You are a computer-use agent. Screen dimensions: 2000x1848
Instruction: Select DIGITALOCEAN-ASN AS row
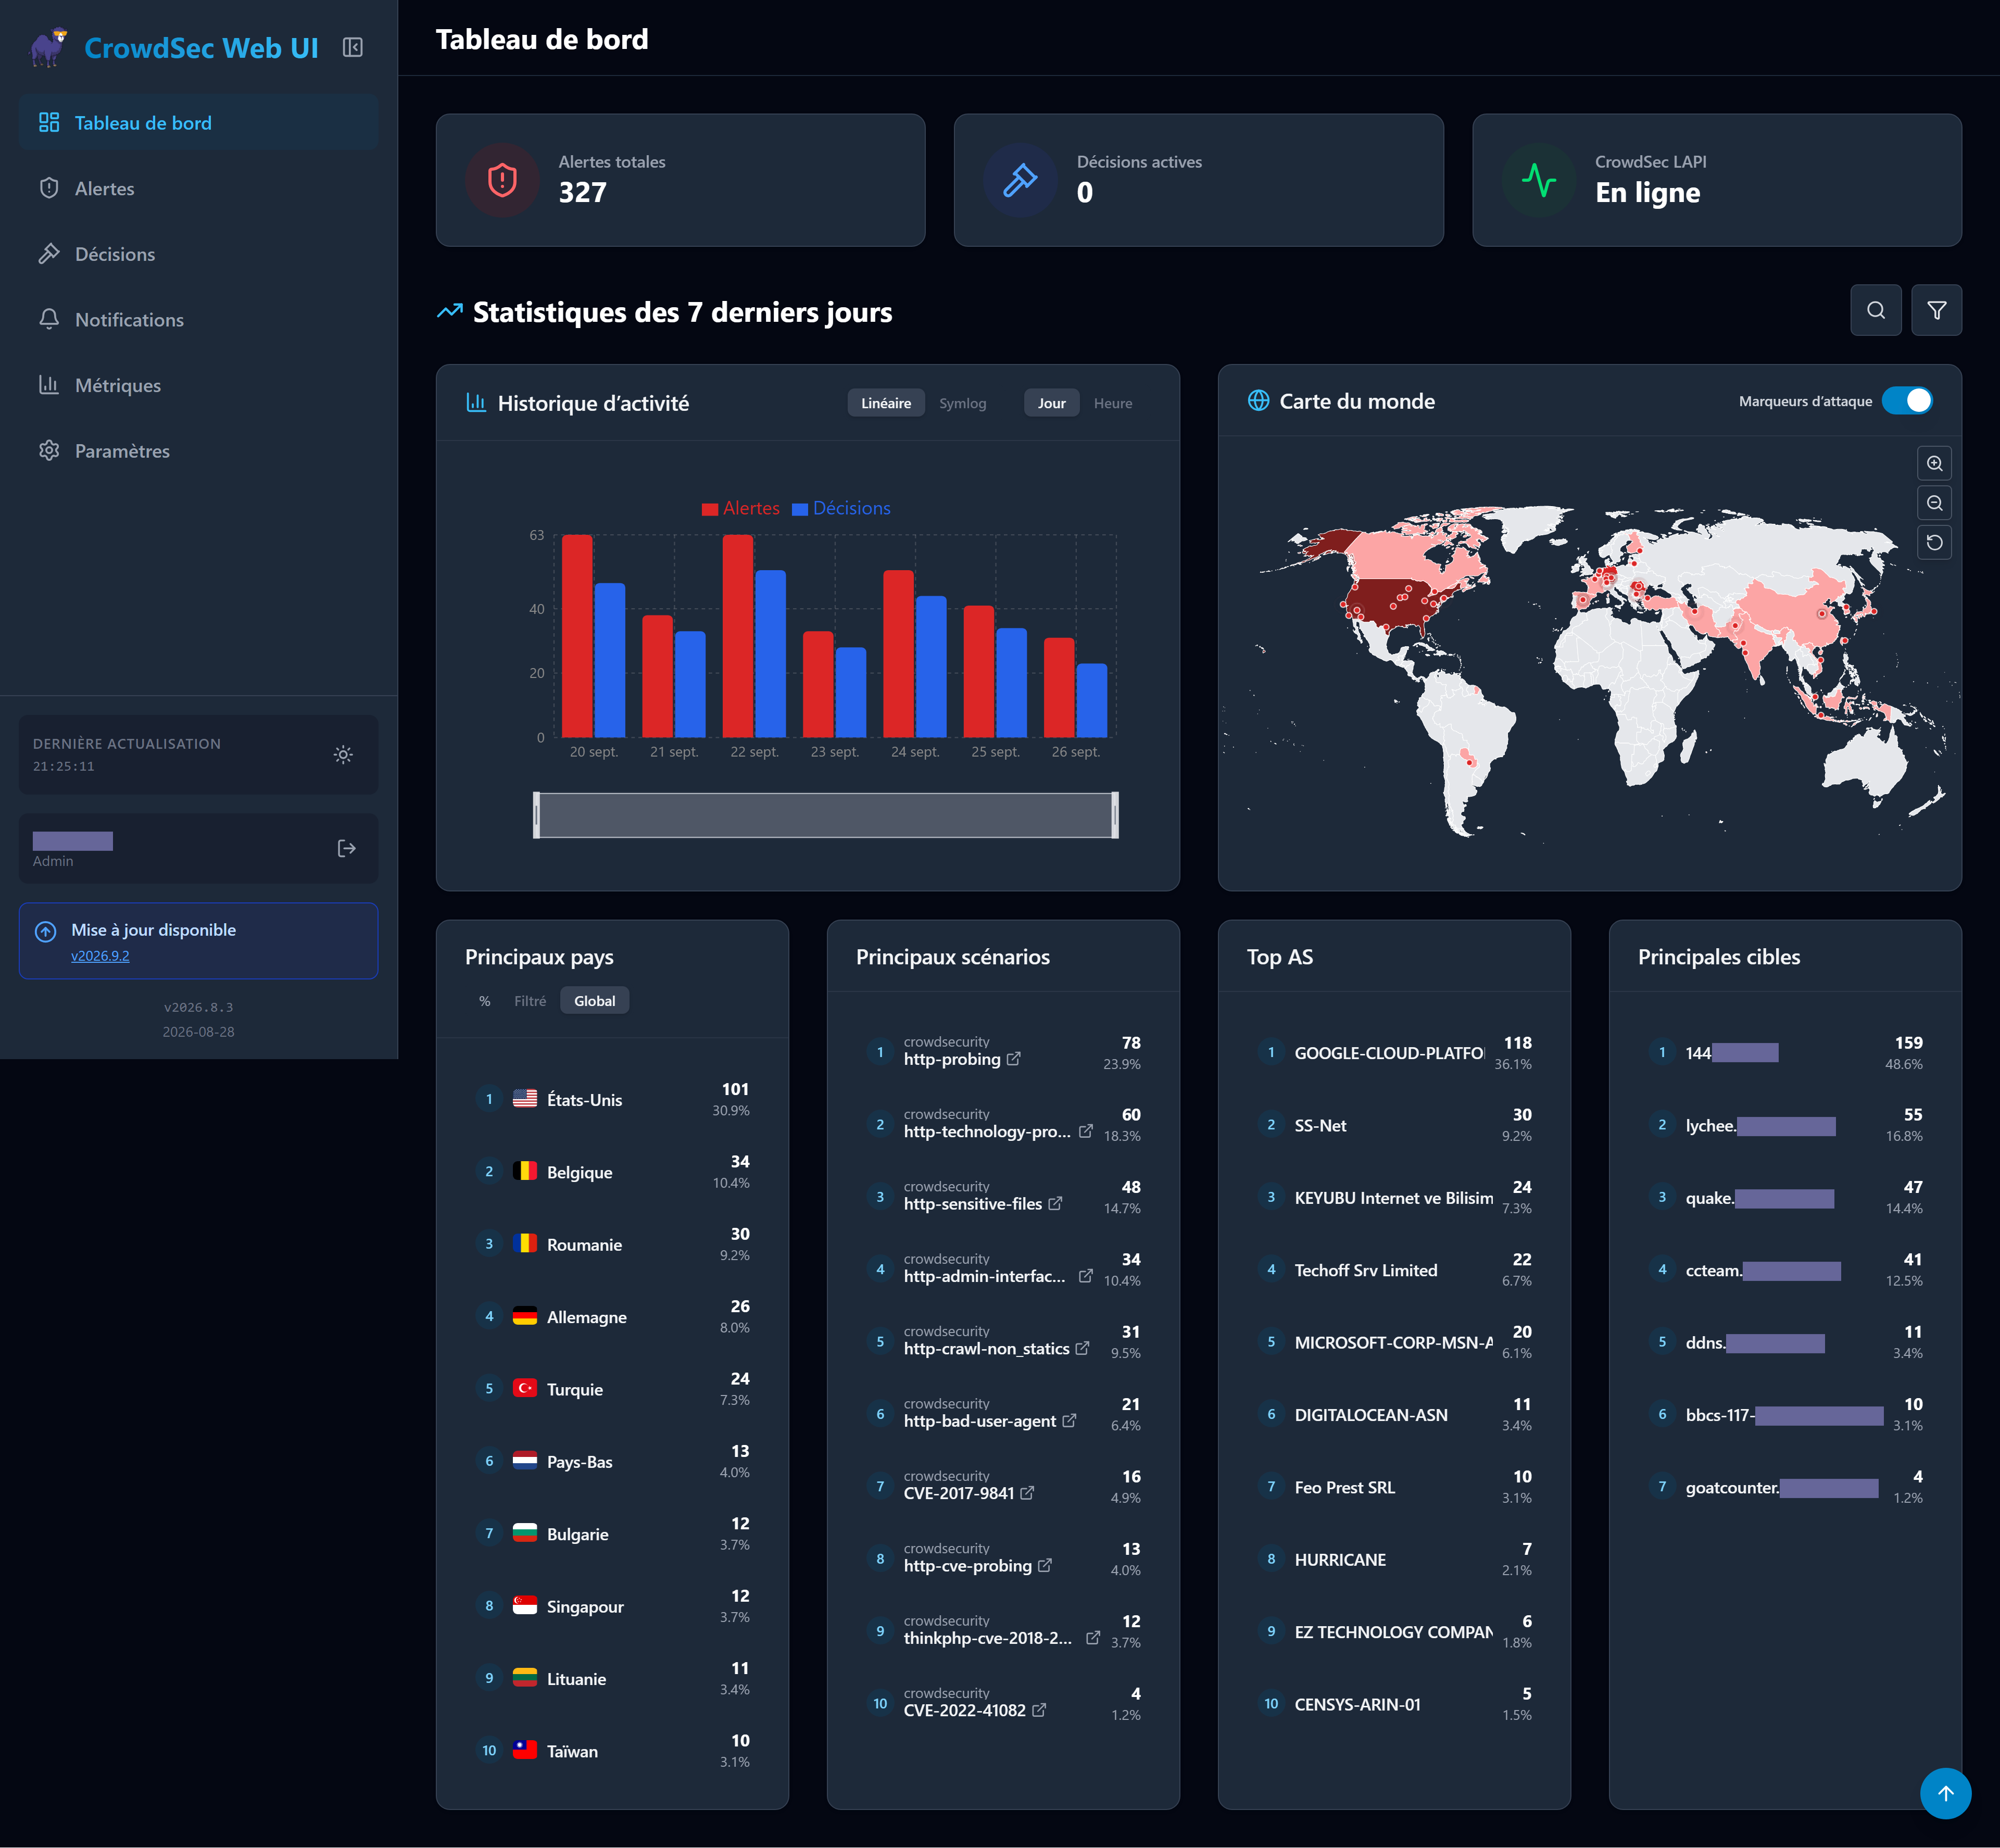1394,1414
